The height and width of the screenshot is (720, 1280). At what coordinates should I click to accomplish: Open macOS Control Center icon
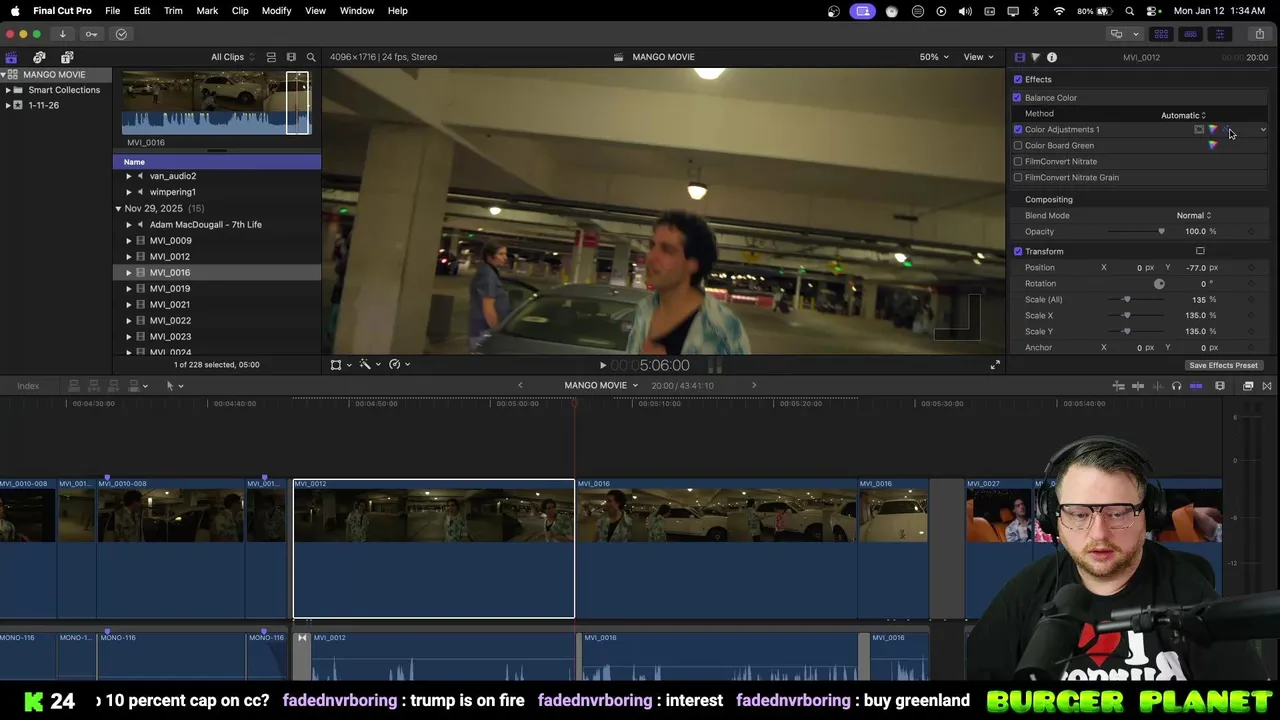[x=1153, y=11]
